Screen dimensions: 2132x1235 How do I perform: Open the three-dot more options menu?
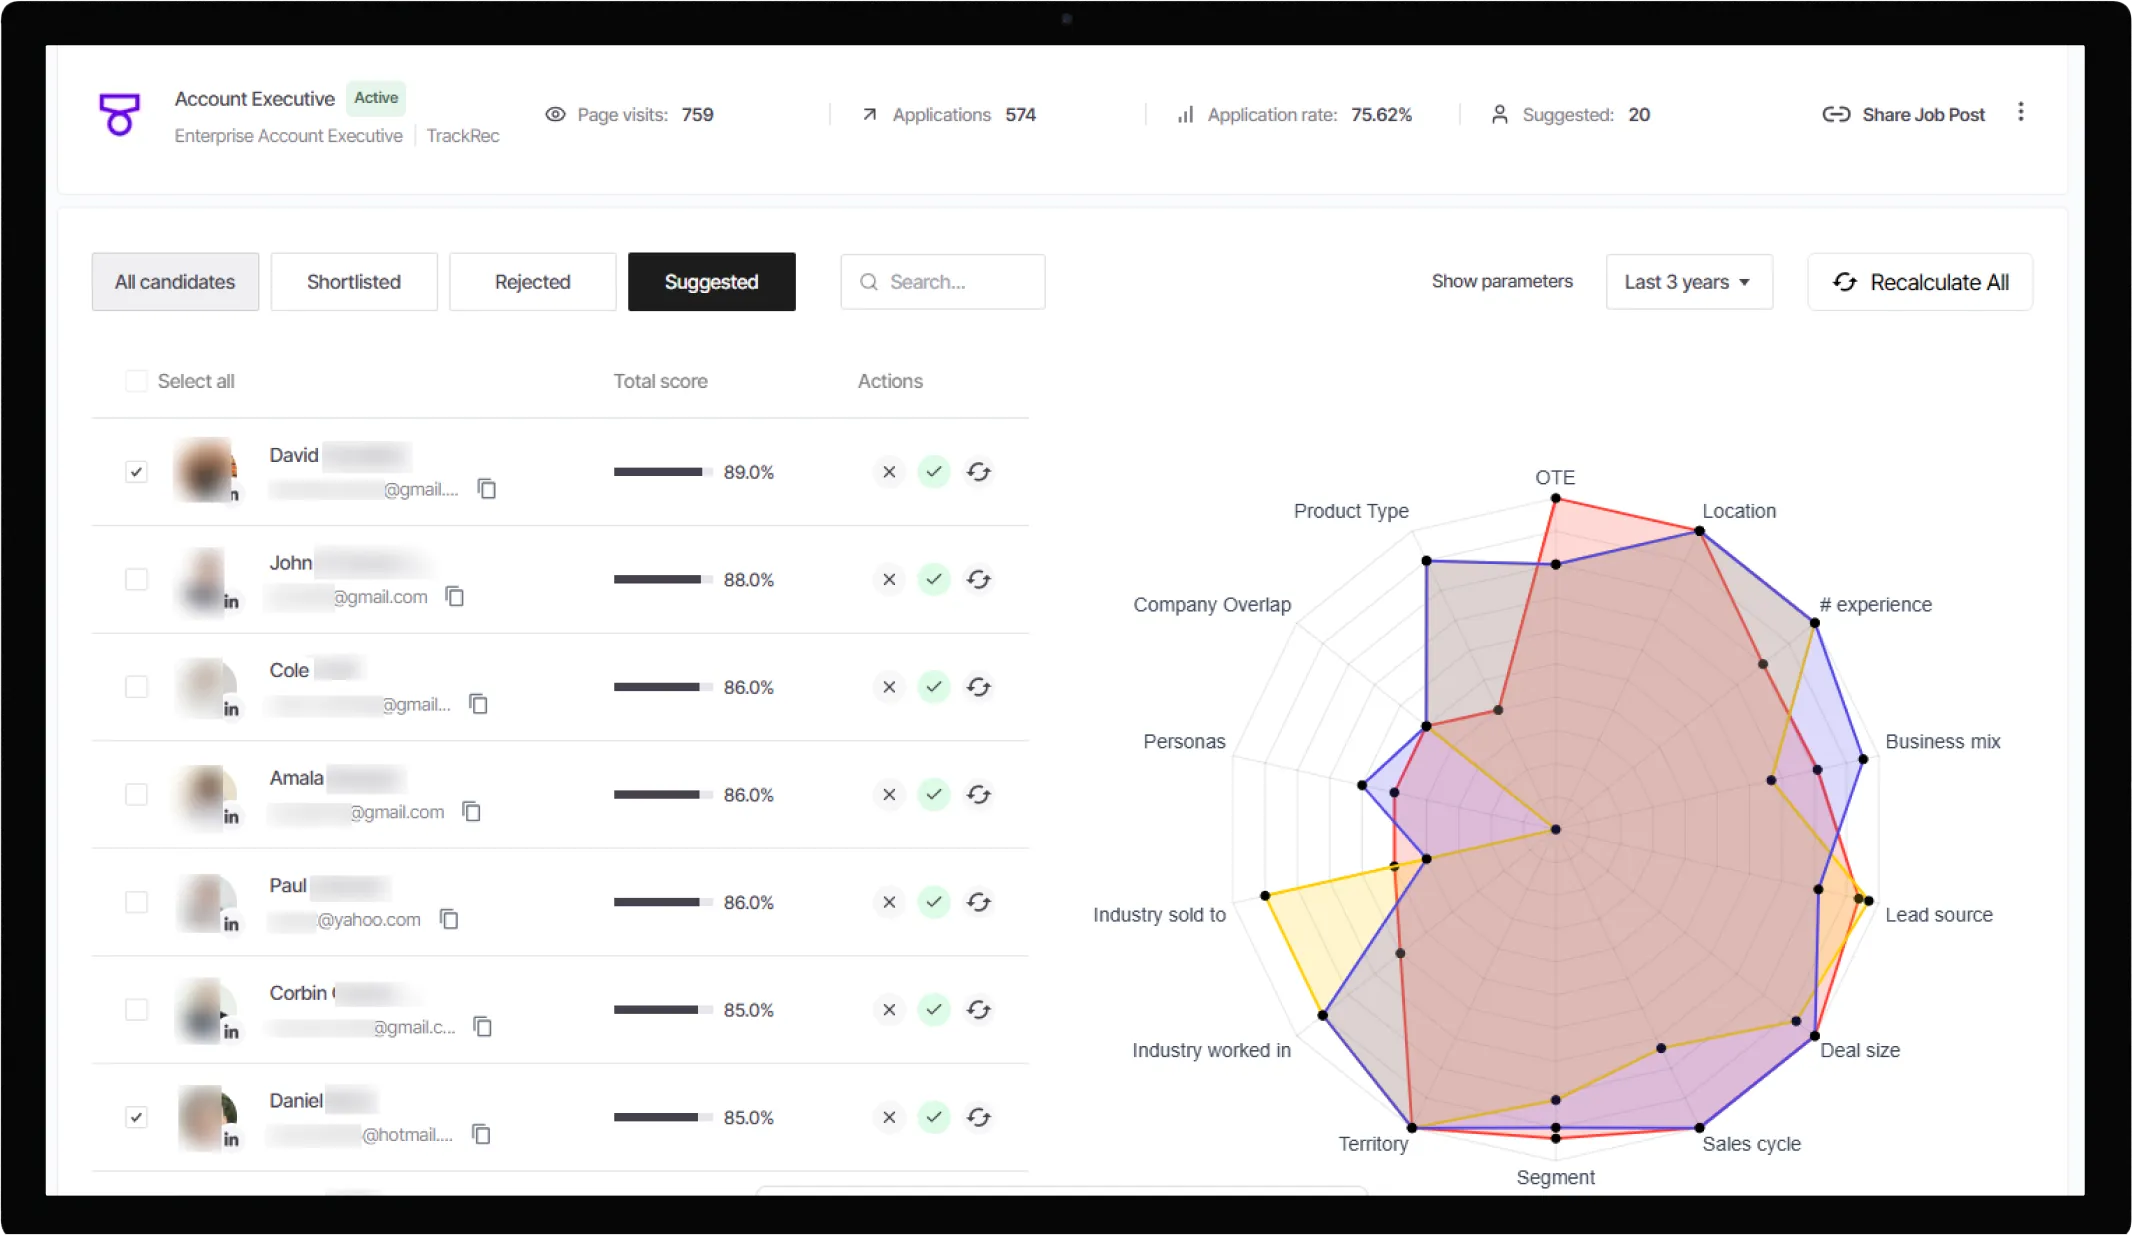(2020, 113)
